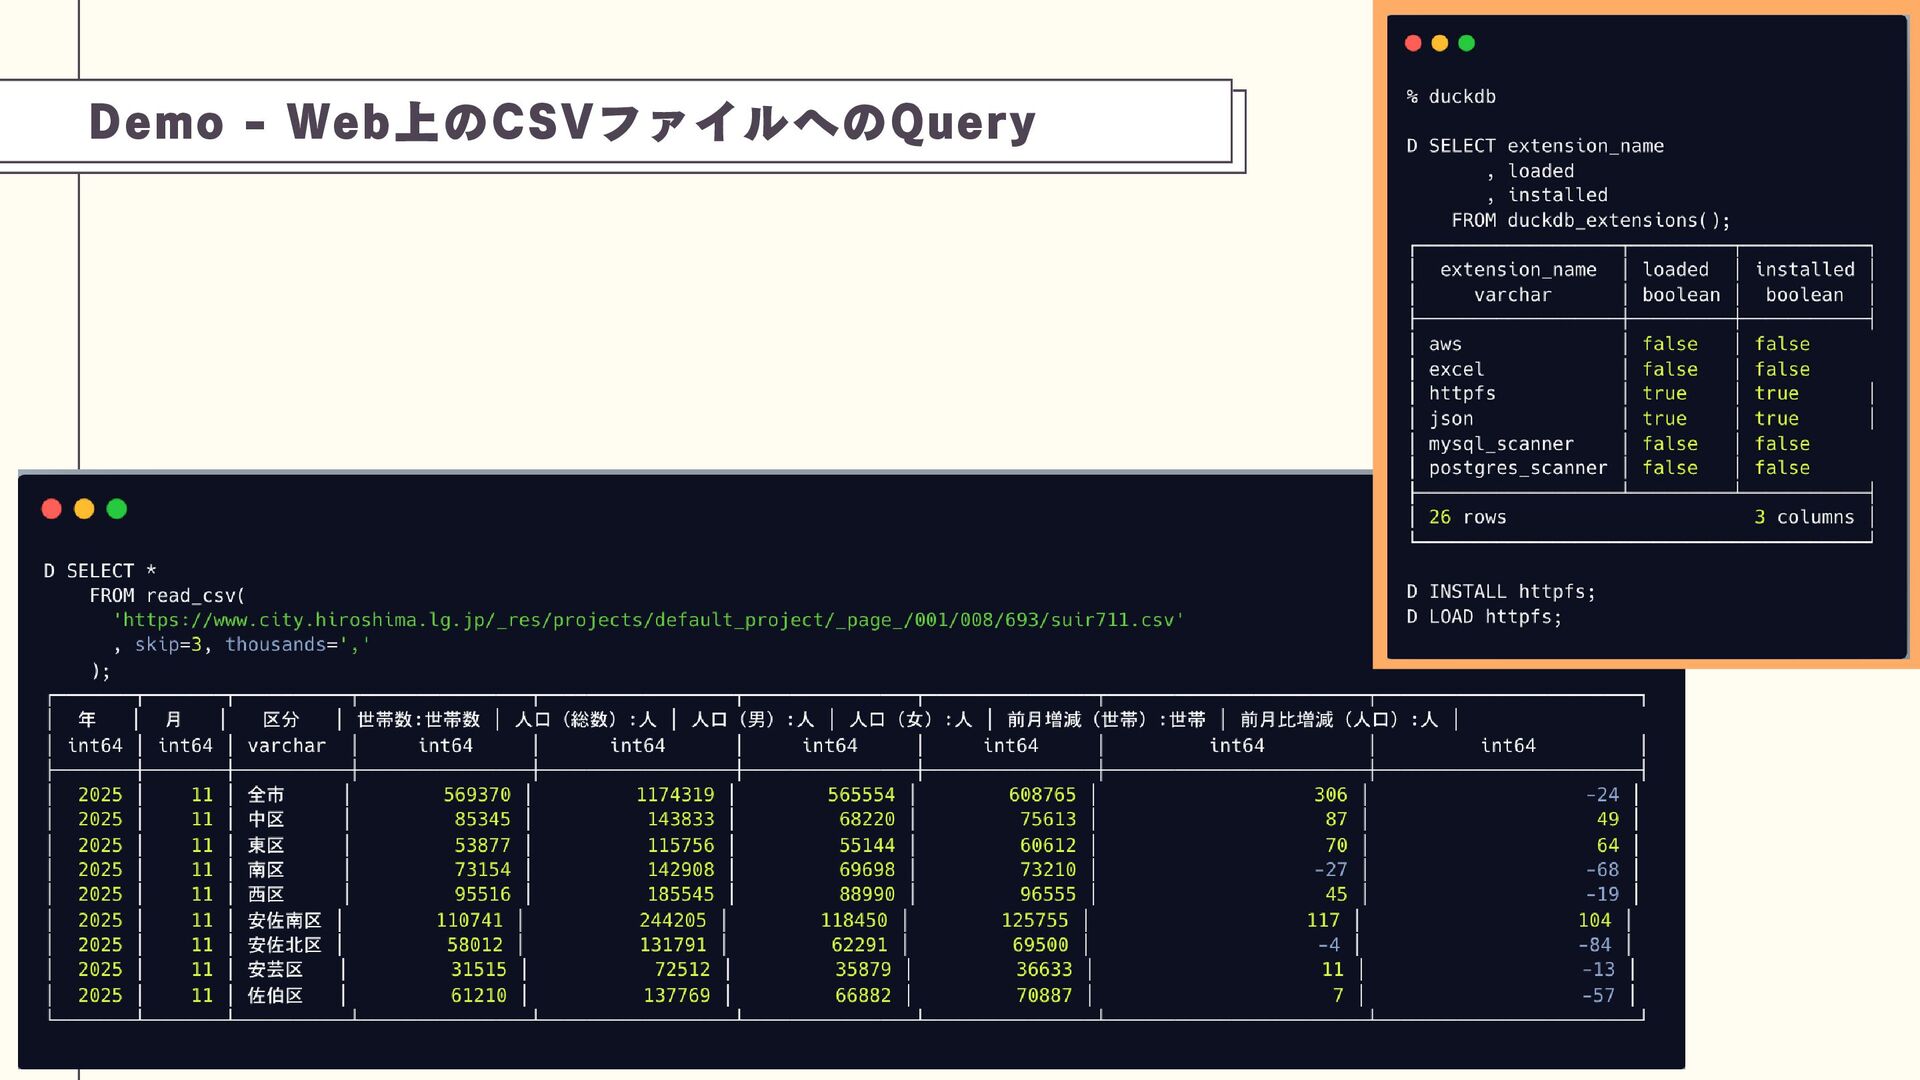
Task: Click the skip=3 parameter text
Action: 168,645
